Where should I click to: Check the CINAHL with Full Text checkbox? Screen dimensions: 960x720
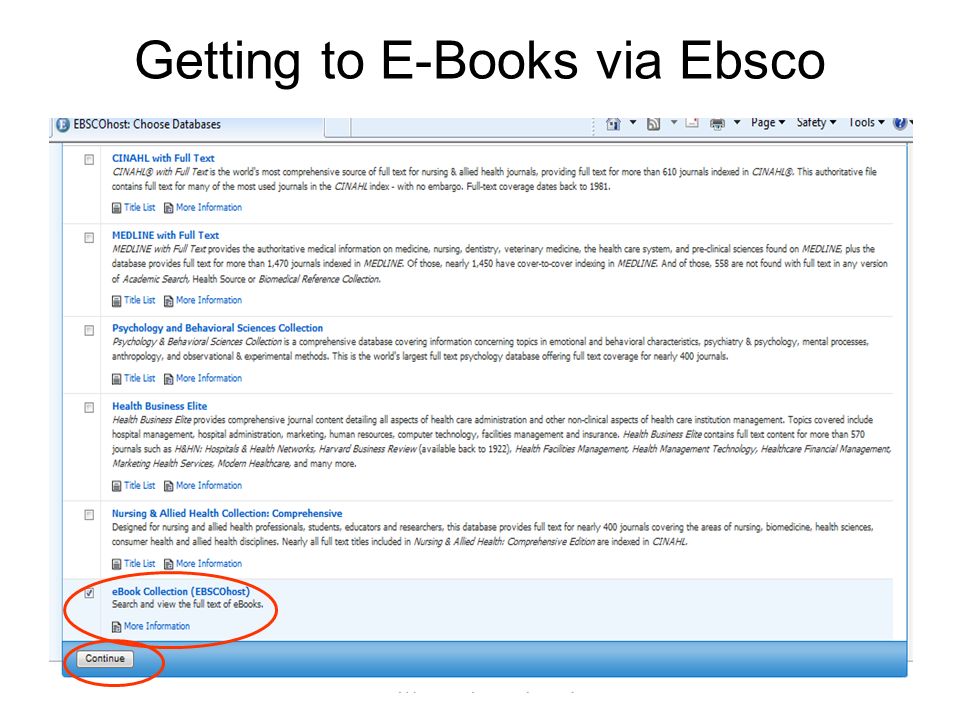pos(89,160)
